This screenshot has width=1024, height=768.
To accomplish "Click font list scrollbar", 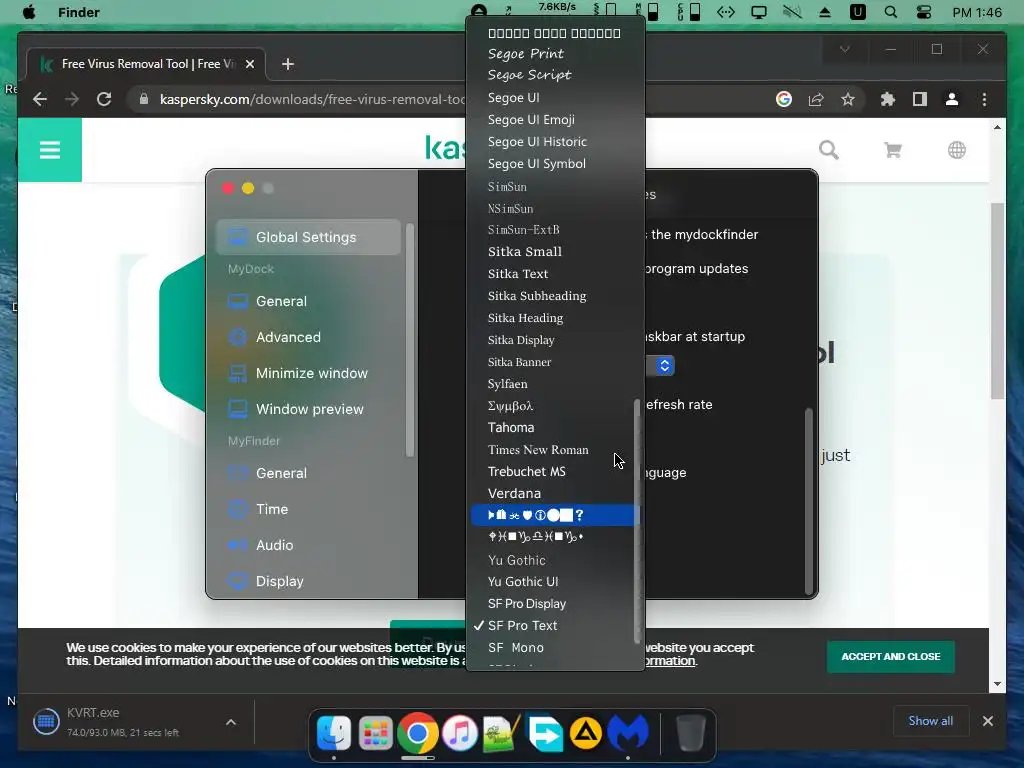I will click(x=637, y=521).
